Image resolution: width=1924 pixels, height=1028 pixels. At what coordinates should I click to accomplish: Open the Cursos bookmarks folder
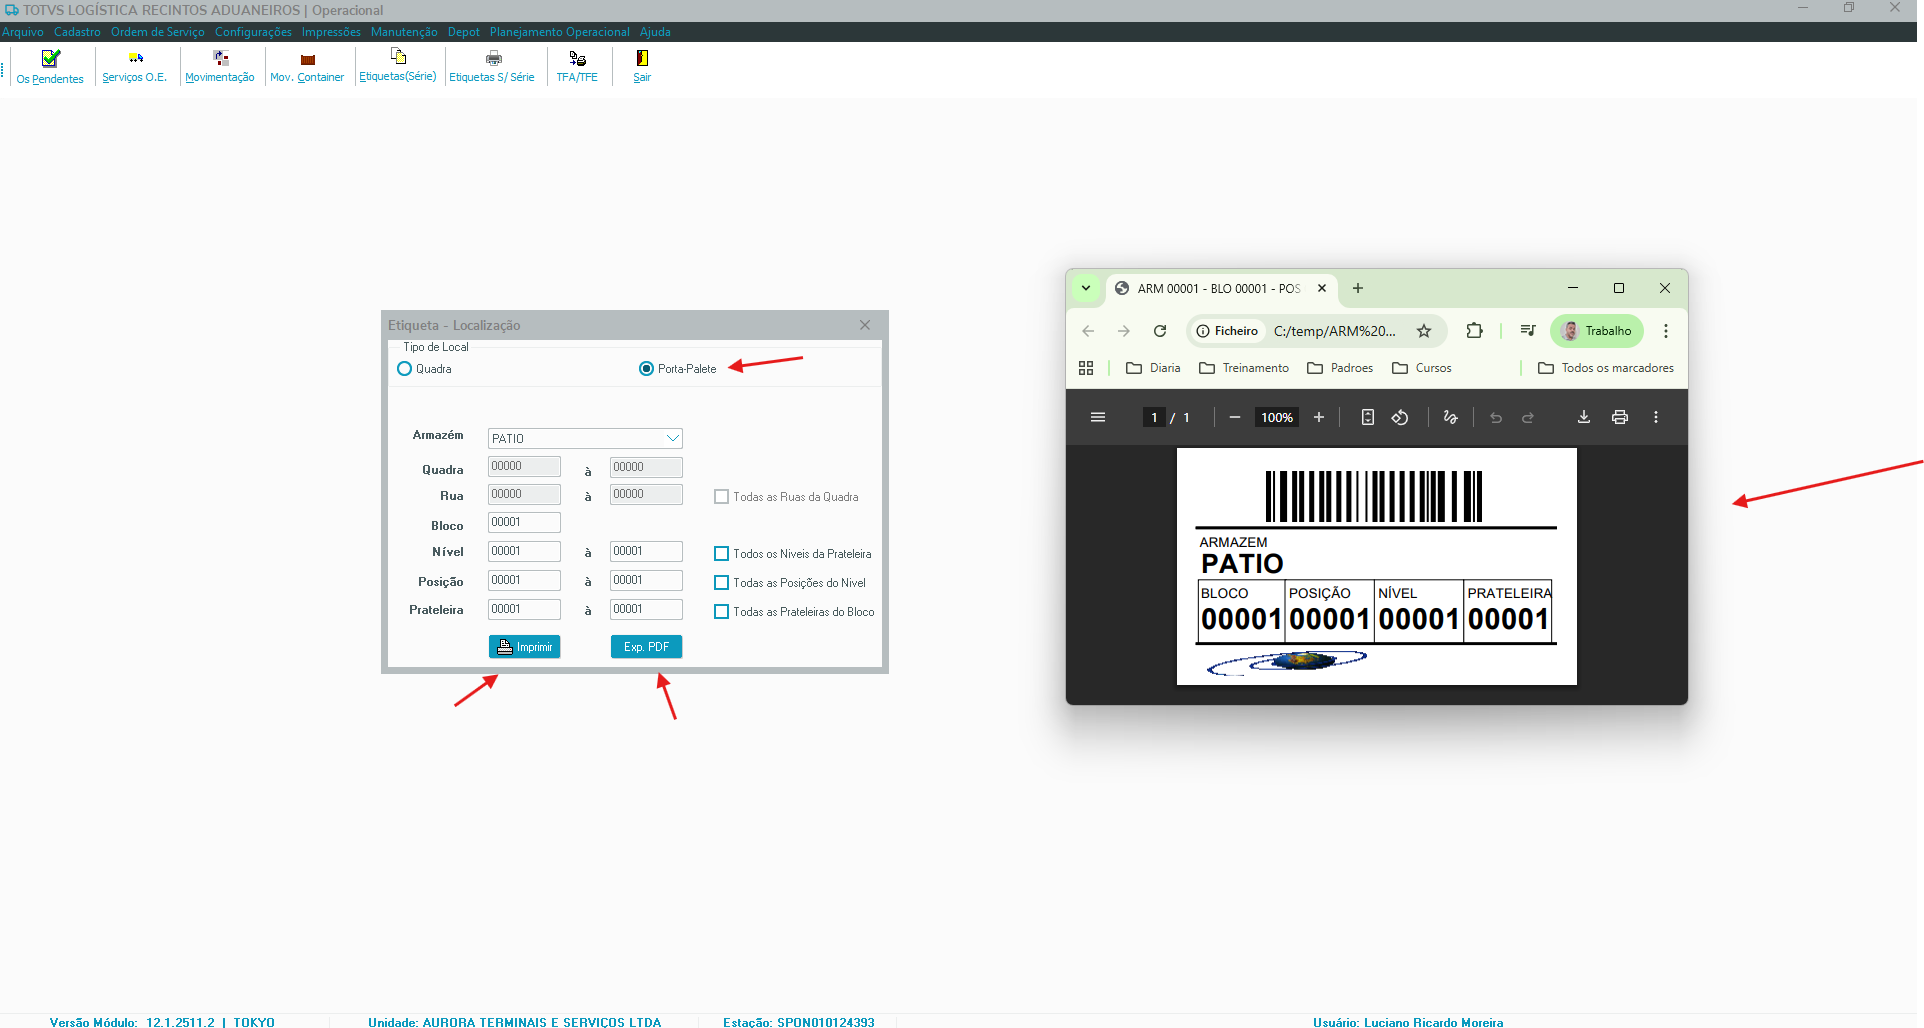tap(1422, 368)
